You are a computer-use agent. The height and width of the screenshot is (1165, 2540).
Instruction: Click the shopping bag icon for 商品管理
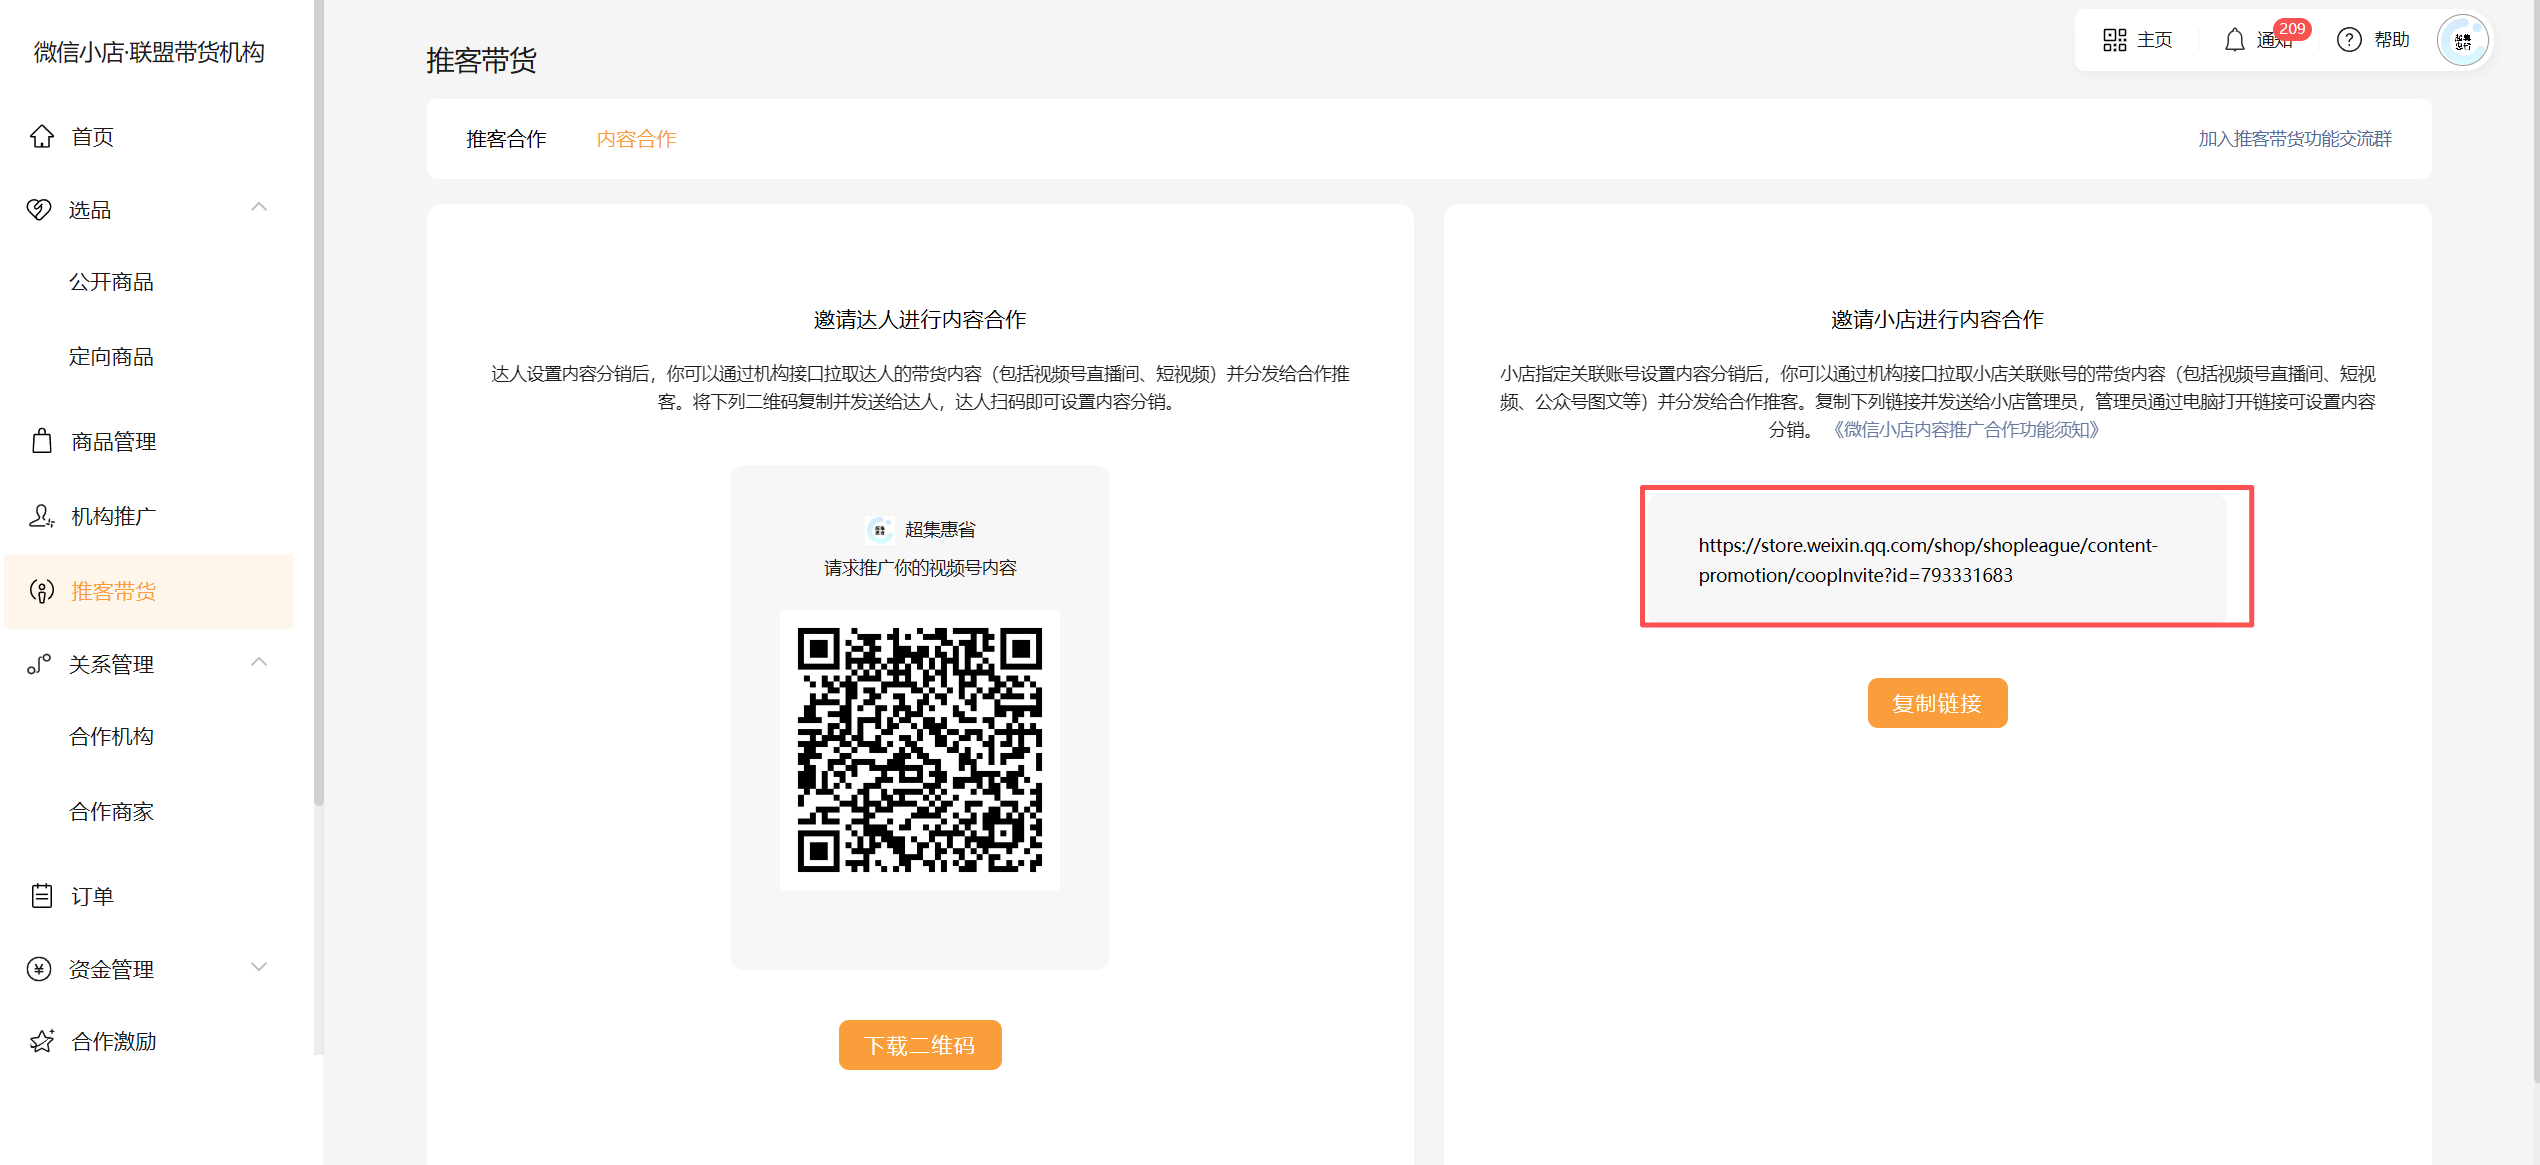tap(42, 441)
